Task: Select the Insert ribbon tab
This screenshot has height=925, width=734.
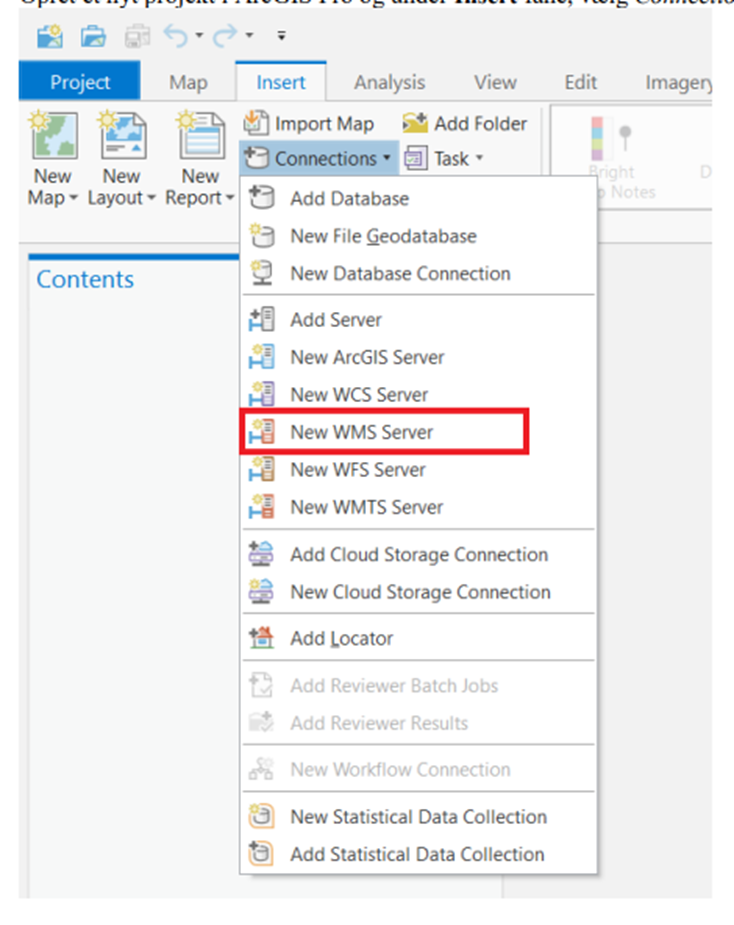Action: 281,82
